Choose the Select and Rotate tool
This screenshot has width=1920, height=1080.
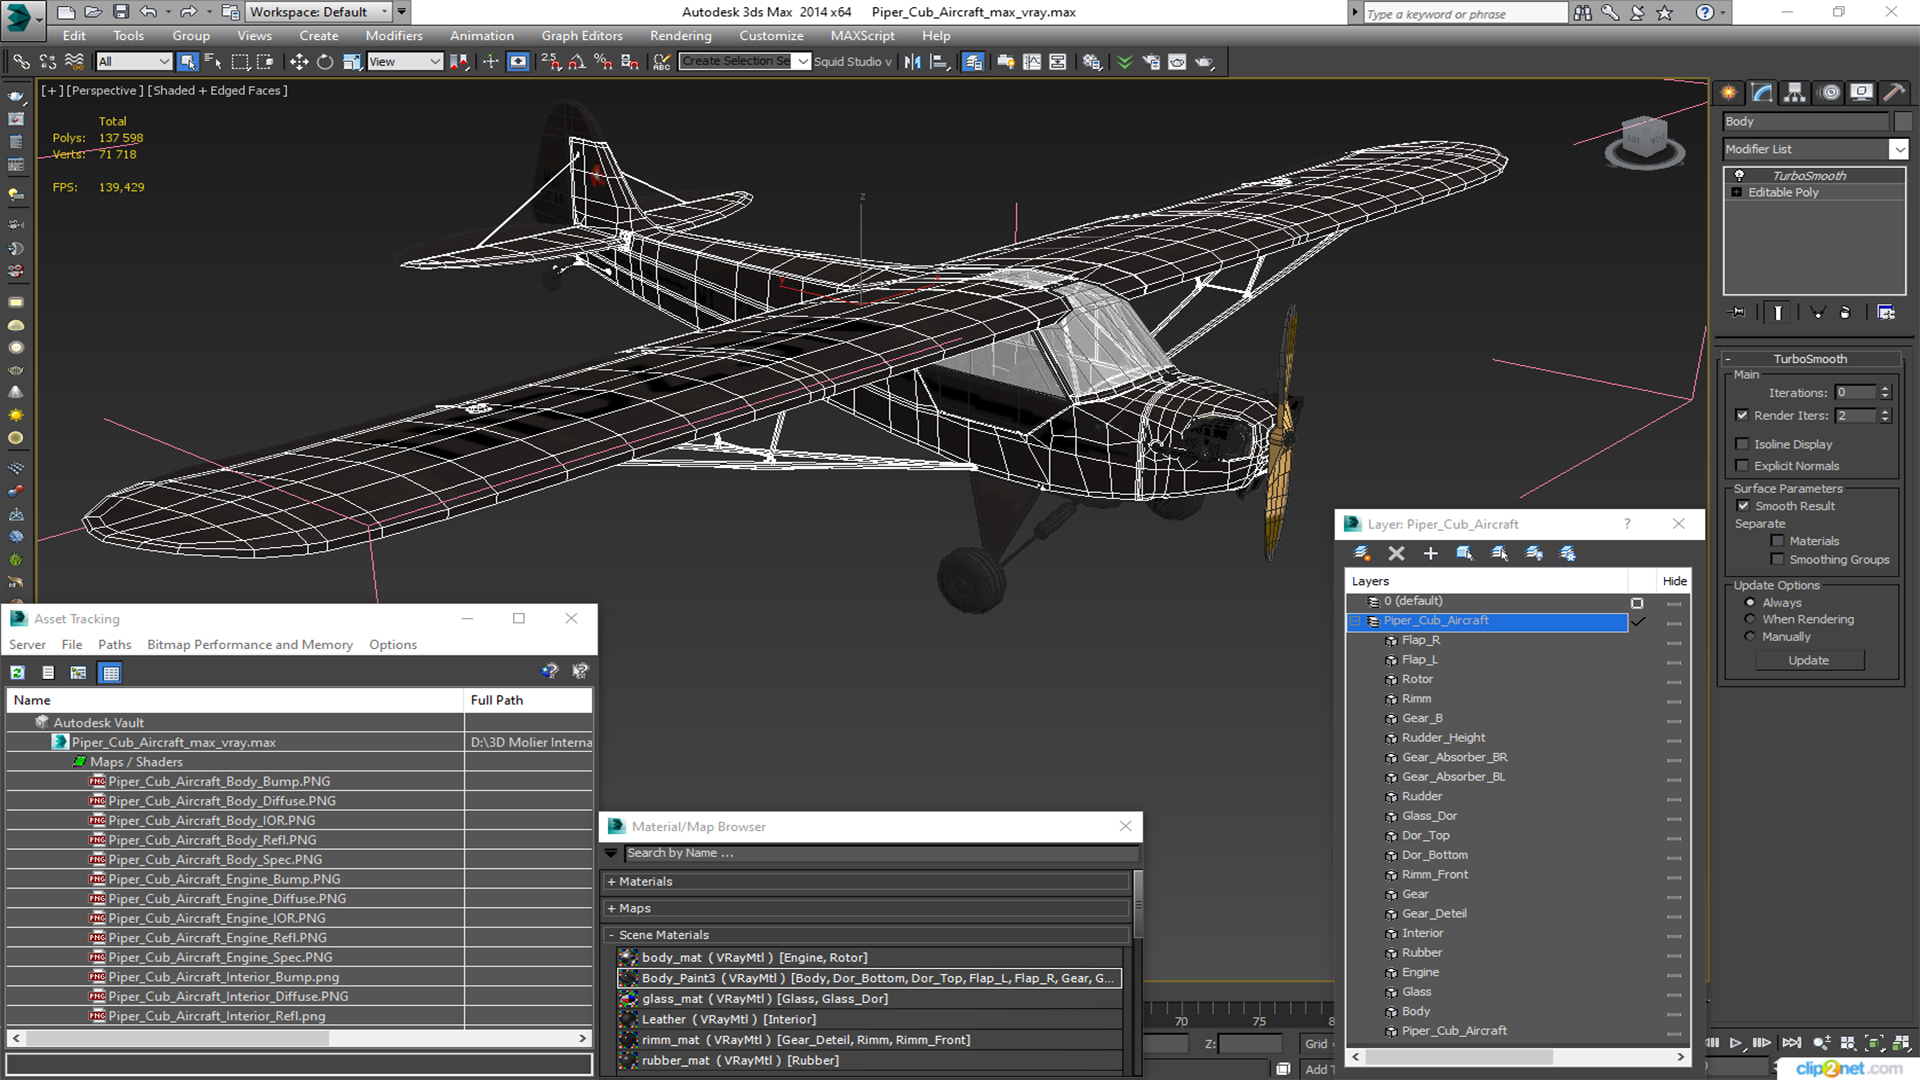pyautogui.click(x=325, y=62)
